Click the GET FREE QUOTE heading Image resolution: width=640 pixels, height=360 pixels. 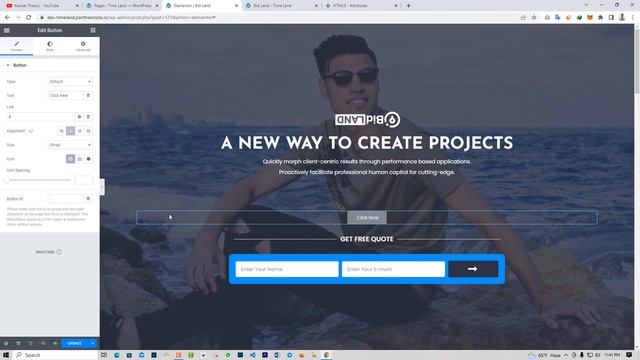pyautogui.click(x=367, y=239)
